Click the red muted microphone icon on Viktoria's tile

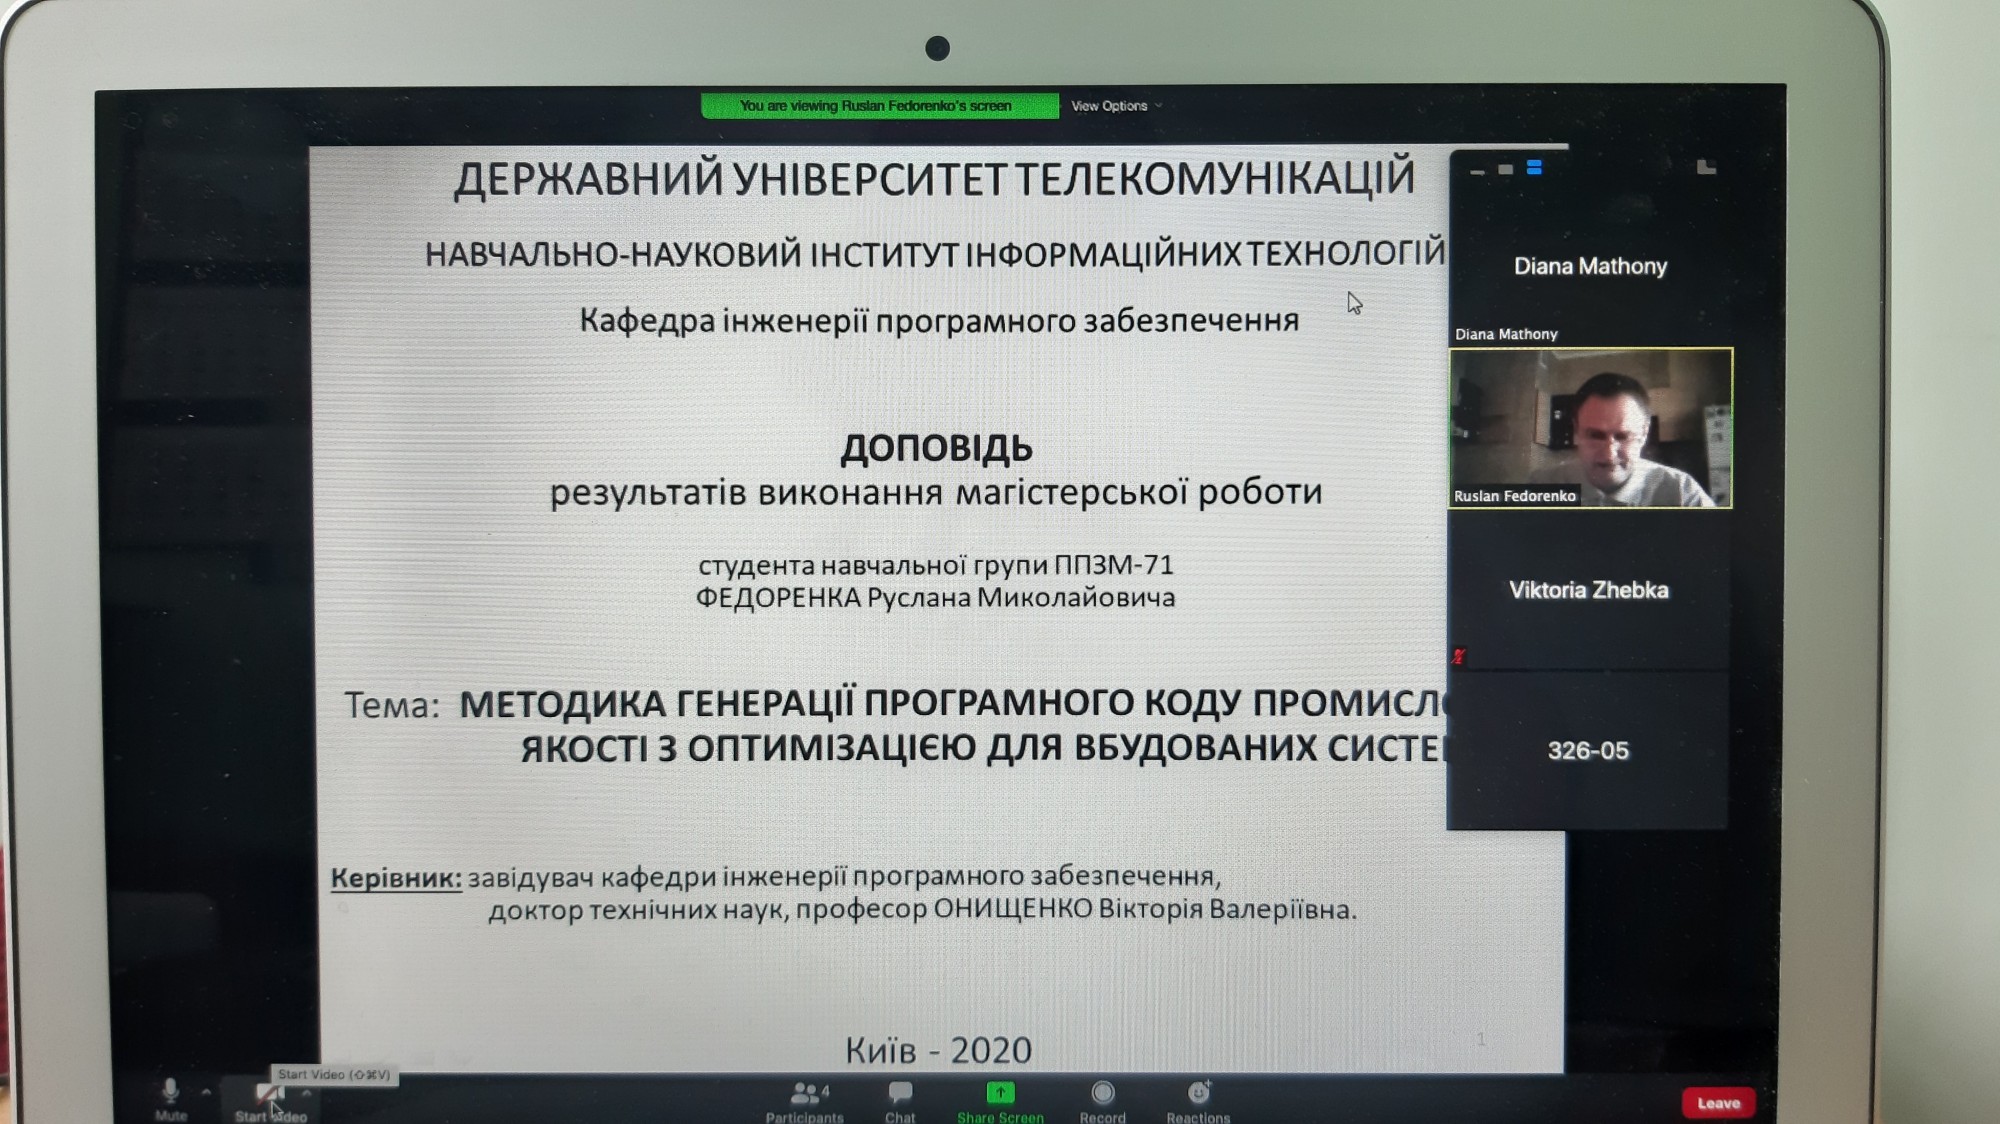[1459, 656]
